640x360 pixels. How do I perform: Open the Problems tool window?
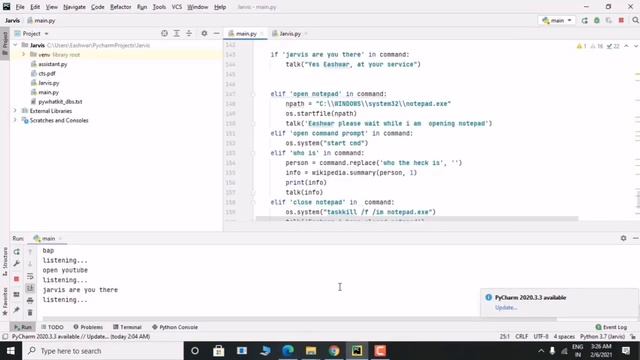point(88,327)
